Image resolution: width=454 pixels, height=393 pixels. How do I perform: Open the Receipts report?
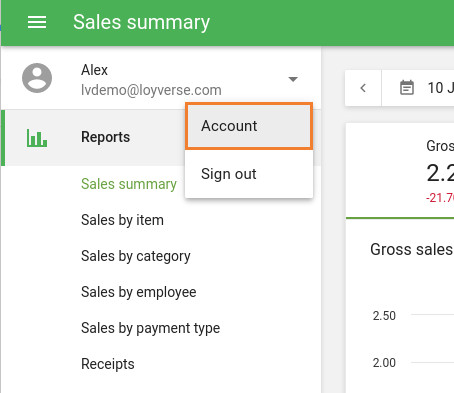(108, 364)
